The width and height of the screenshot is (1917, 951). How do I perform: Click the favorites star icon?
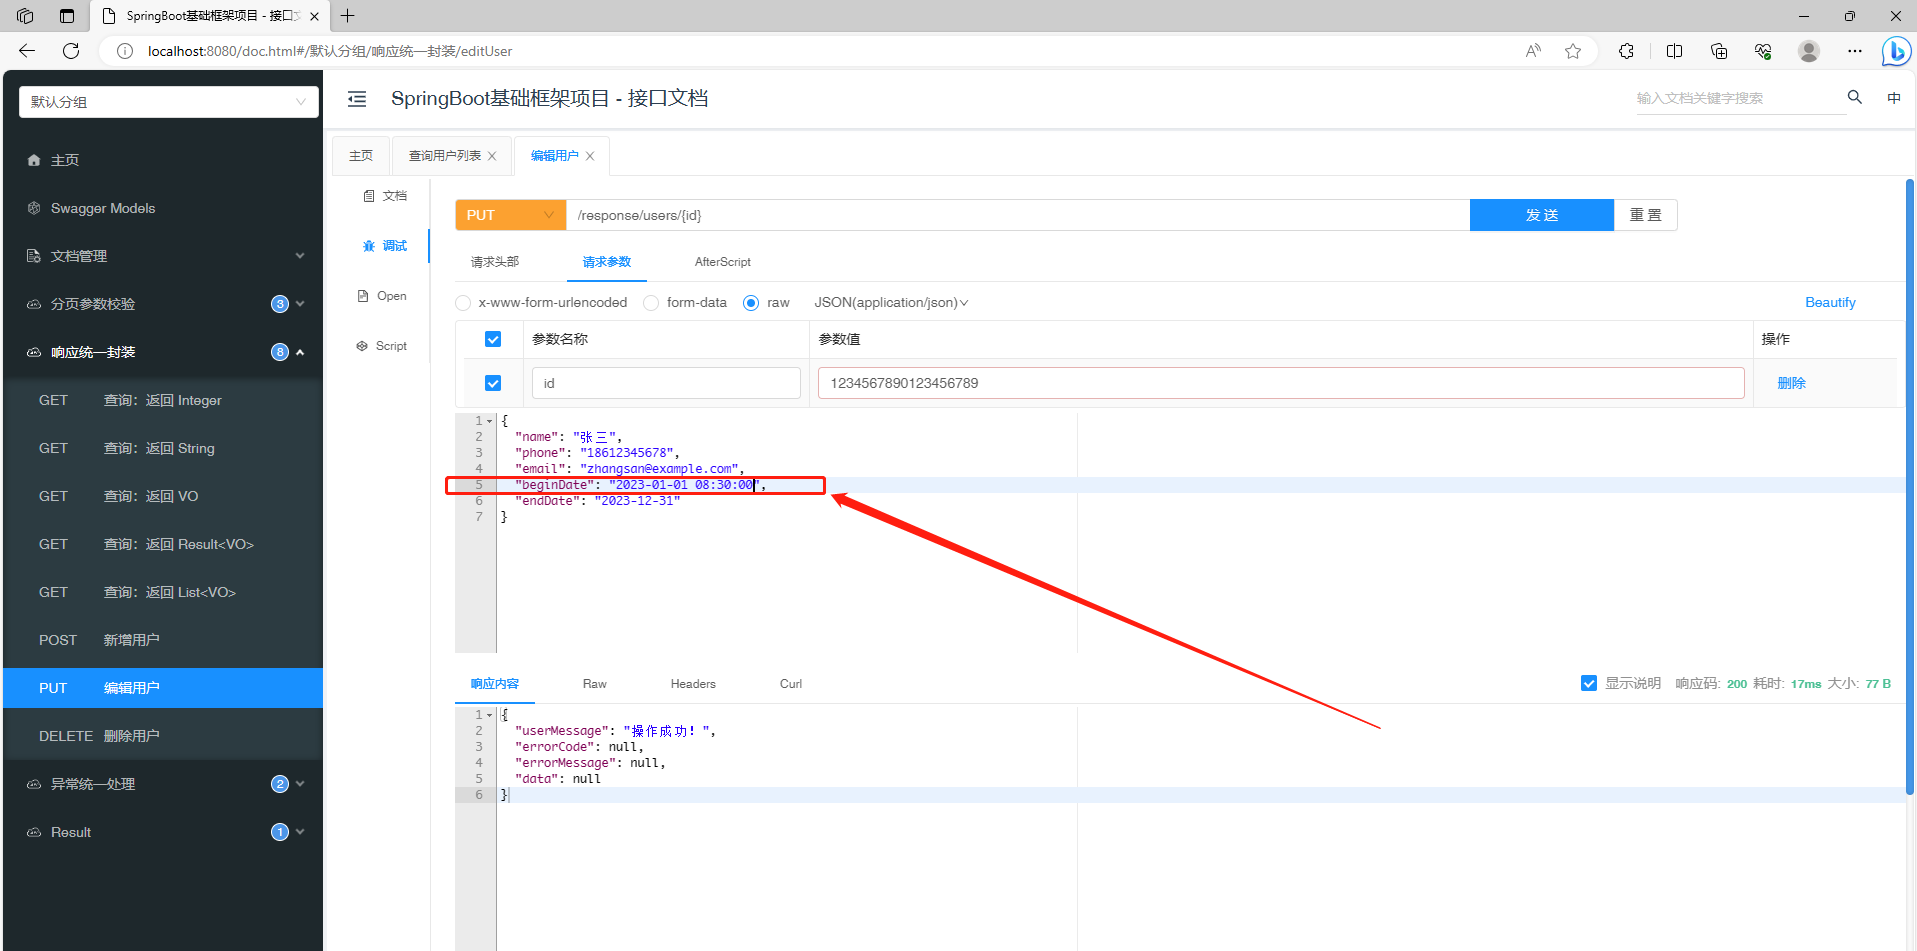click(x=1573, y=51)
